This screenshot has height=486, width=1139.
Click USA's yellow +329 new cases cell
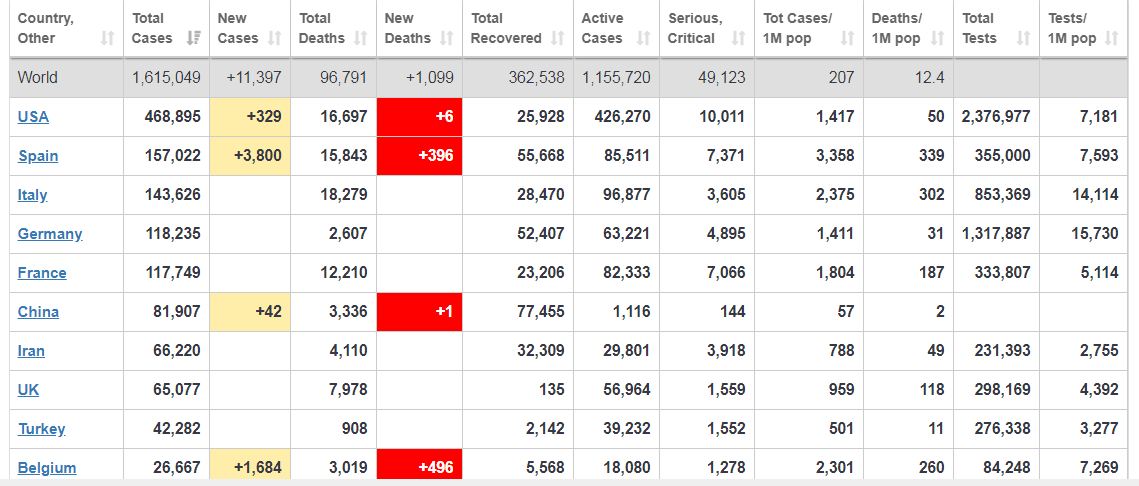250,117
